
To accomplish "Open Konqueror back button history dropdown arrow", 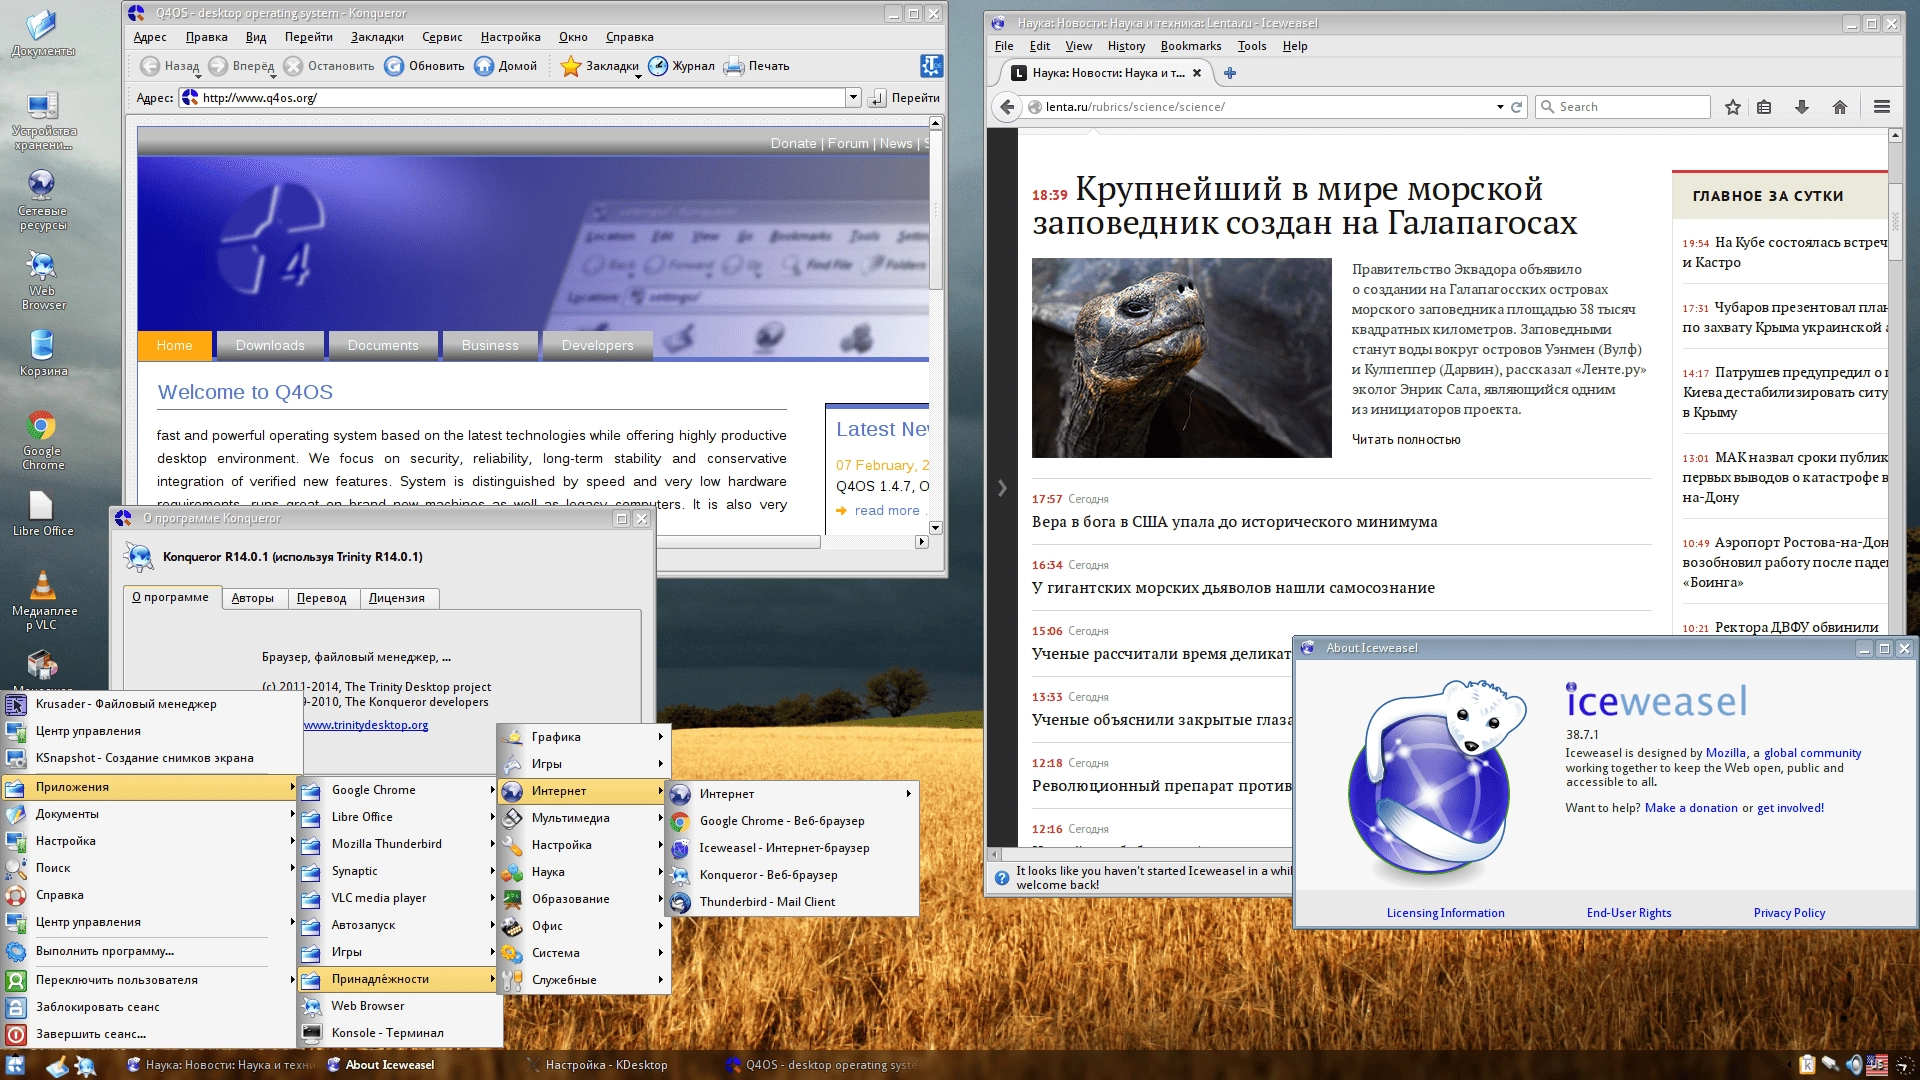I will [198, 76].
